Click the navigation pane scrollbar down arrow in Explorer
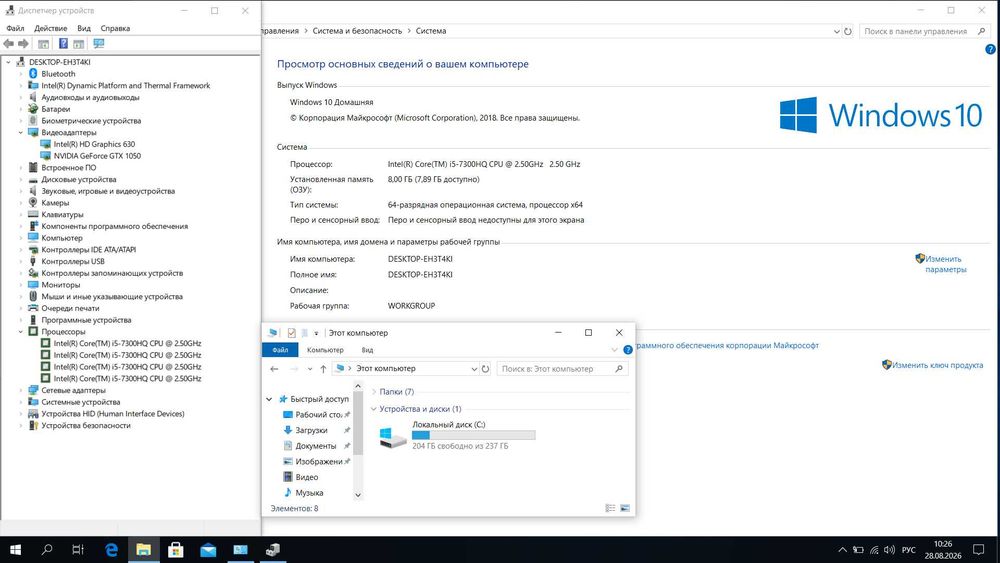This screenshot has height=563, width=1000. point(358,495)
